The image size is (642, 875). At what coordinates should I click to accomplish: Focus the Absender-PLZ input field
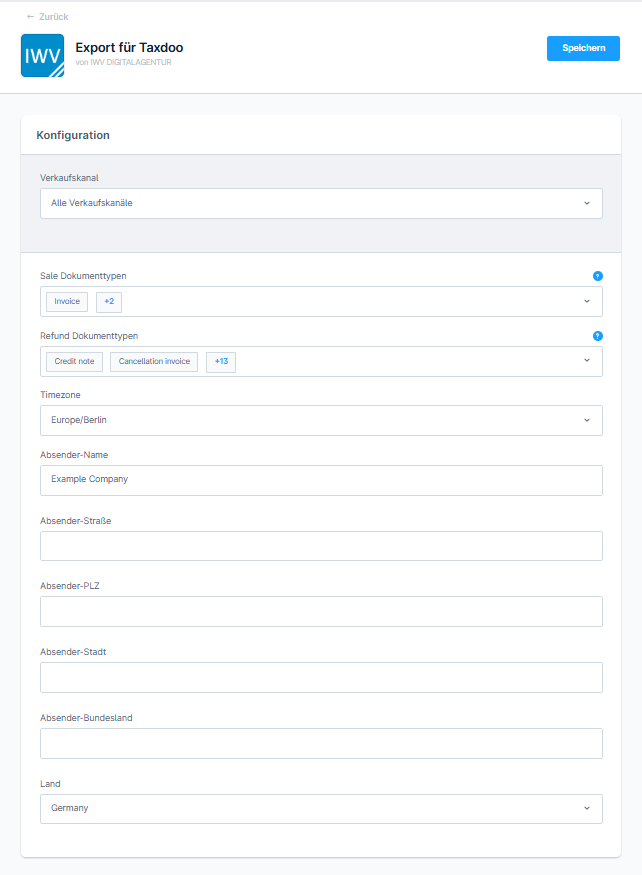pos(321,612)
